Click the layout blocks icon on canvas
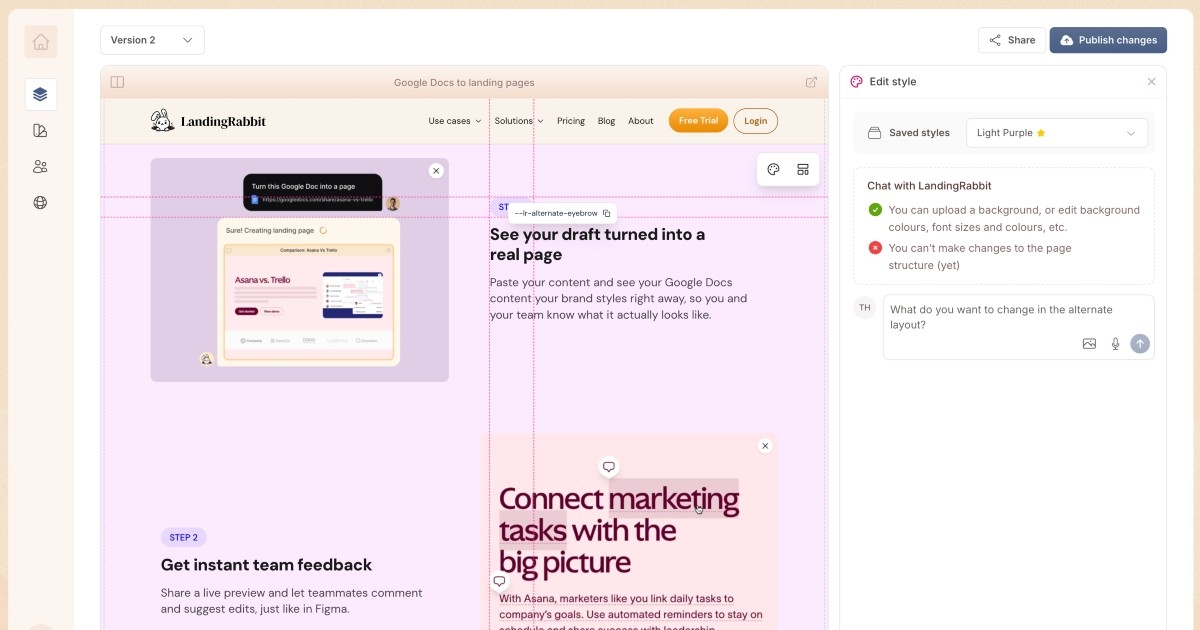Screen dimensions: 1200x630 [x=802, y=169]
